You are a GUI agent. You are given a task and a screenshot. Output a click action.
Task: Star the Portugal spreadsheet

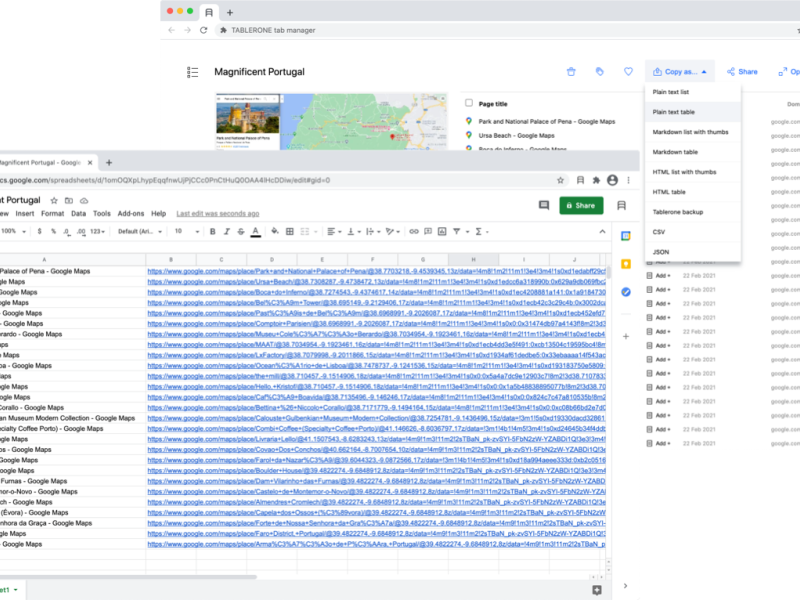(54, 201)
